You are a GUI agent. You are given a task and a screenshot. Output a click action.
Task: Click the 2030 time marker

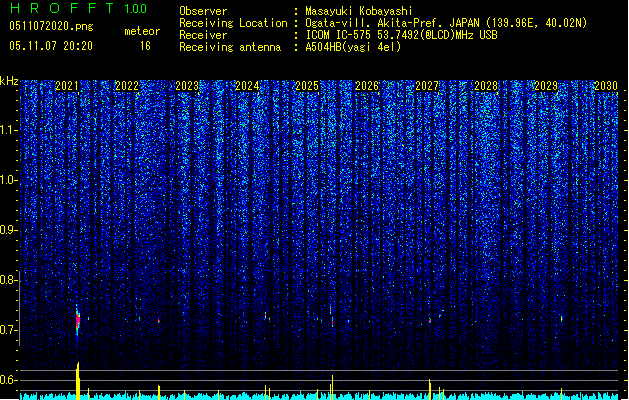(x=606, y=86)
